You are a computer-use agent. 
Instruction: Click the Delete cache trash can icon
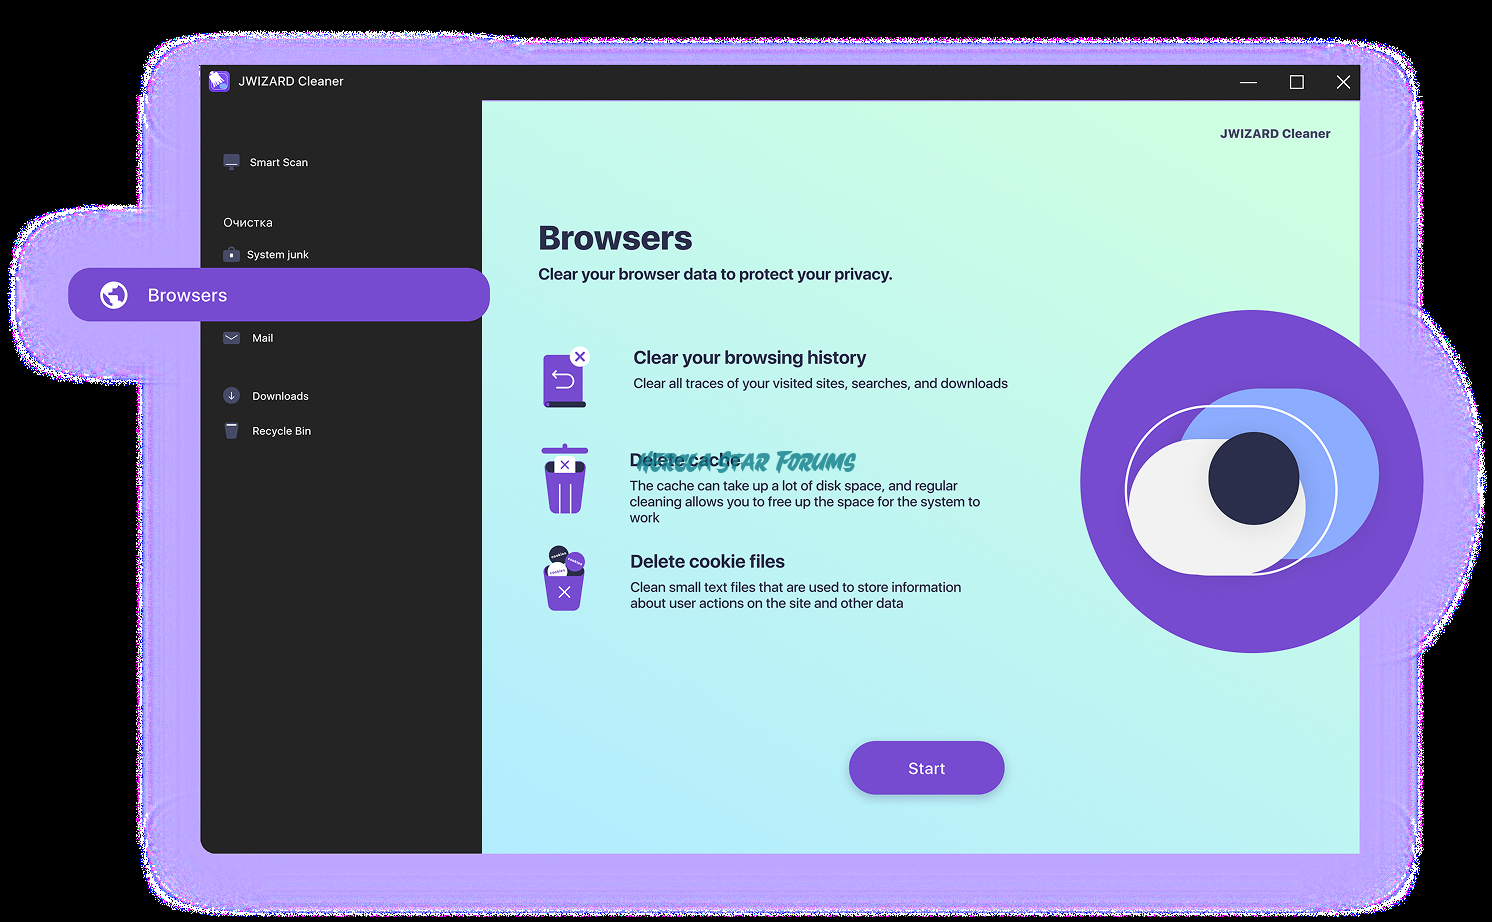click(x=565, y=480)
